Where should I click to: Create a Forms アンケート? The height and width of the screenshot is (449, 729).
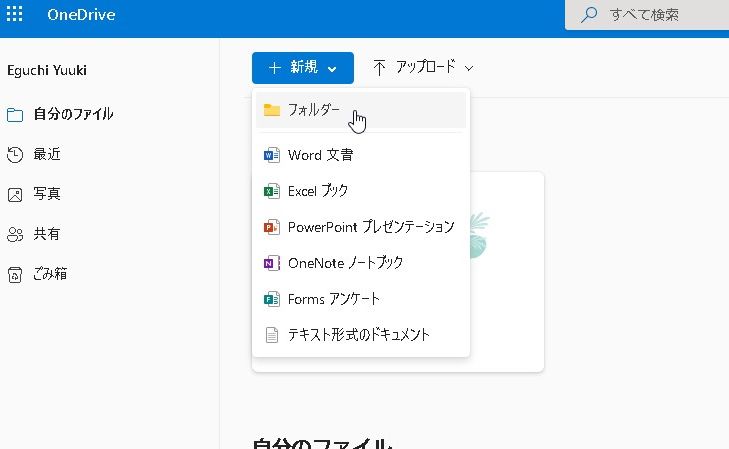361,299
